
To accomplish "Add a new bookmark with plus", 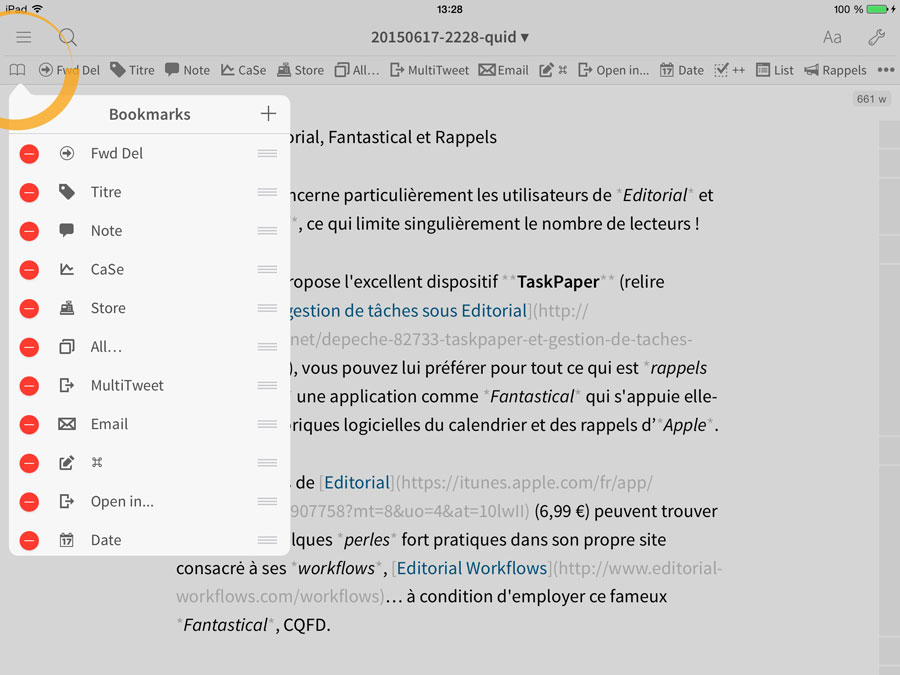I will [268, 114].
